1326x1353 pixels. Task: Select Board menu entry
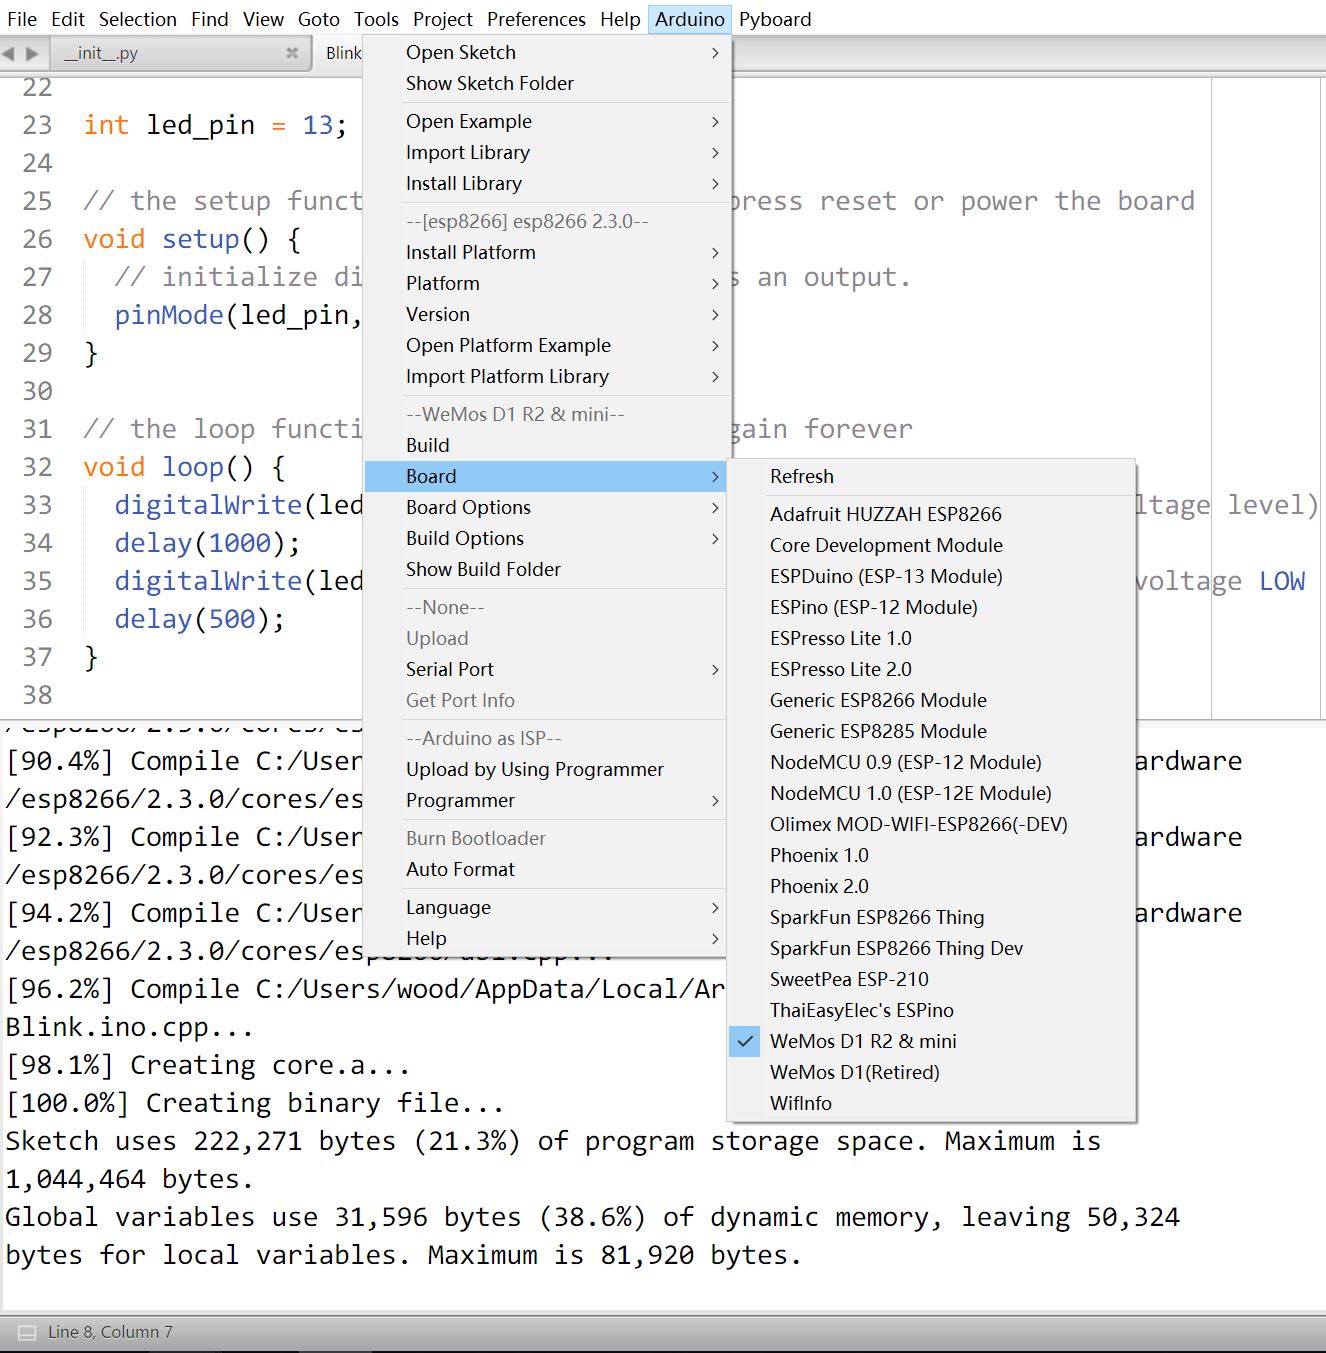[x=547, y=476]
